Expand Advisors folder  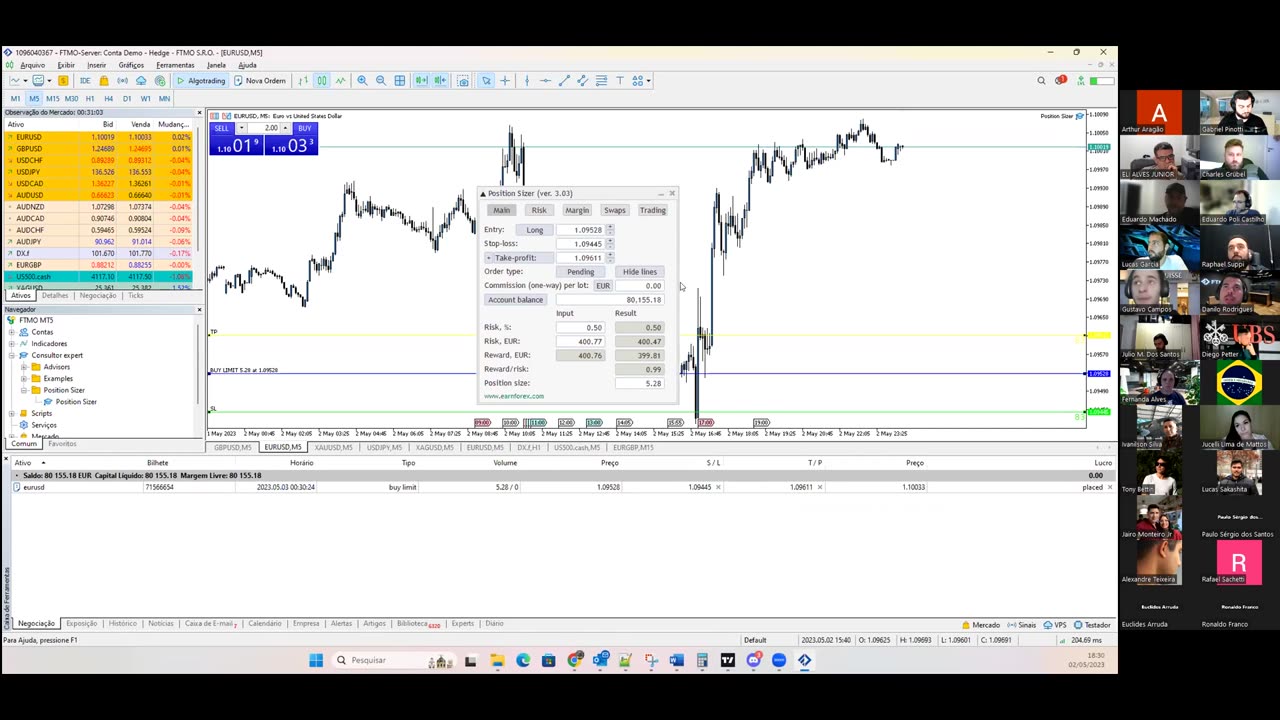pos(23,367)
